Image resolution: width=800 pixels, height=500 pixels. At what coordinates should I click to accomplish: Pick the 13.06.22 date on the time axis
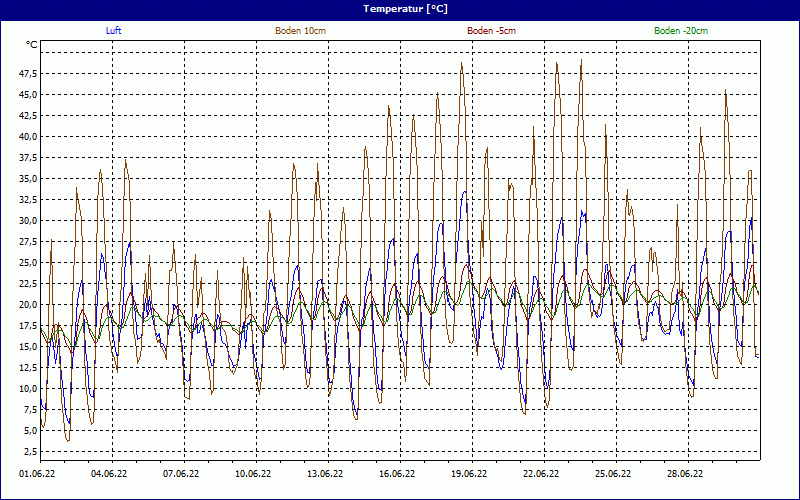(326, 474)
